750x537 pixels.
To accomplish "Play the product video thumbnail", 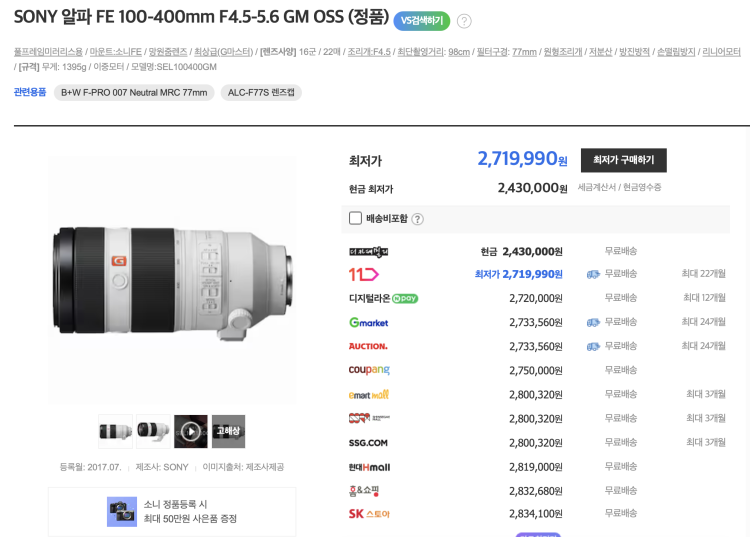I will pyautogui.click(x=191, y=431).
